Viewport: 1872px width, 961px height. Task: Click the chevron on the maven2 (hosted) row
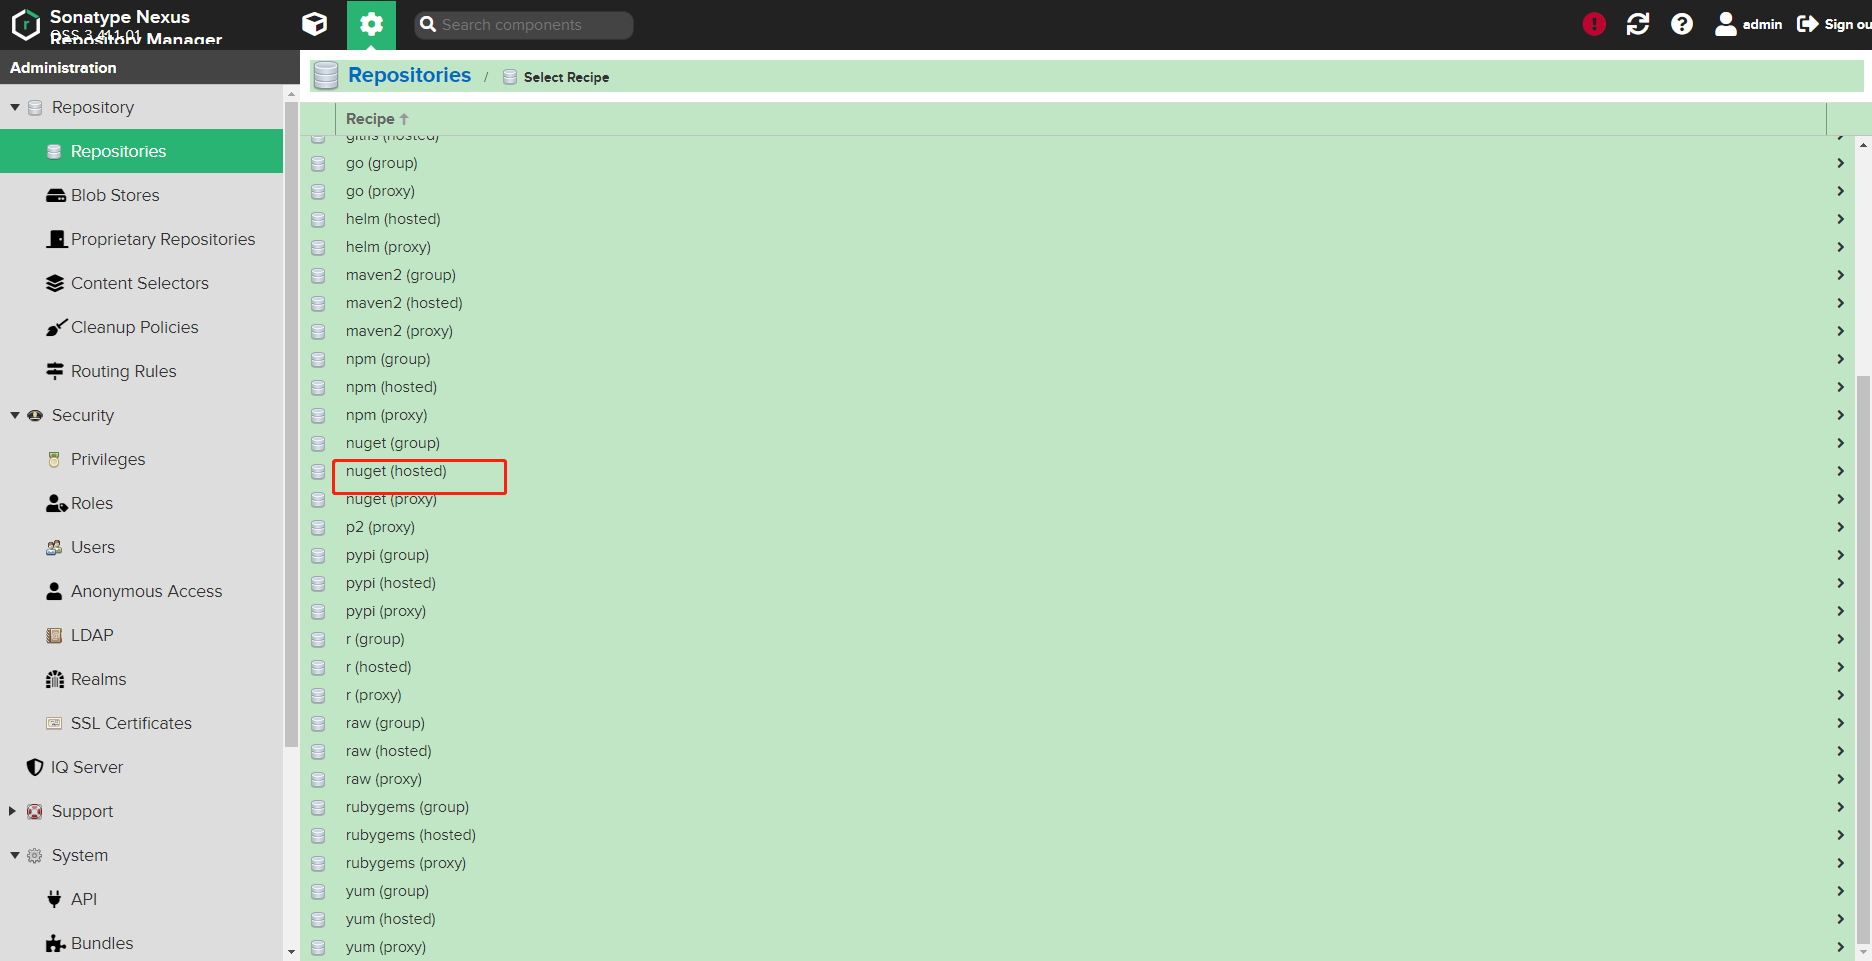pyautogui.click(x=1840, y=303)
